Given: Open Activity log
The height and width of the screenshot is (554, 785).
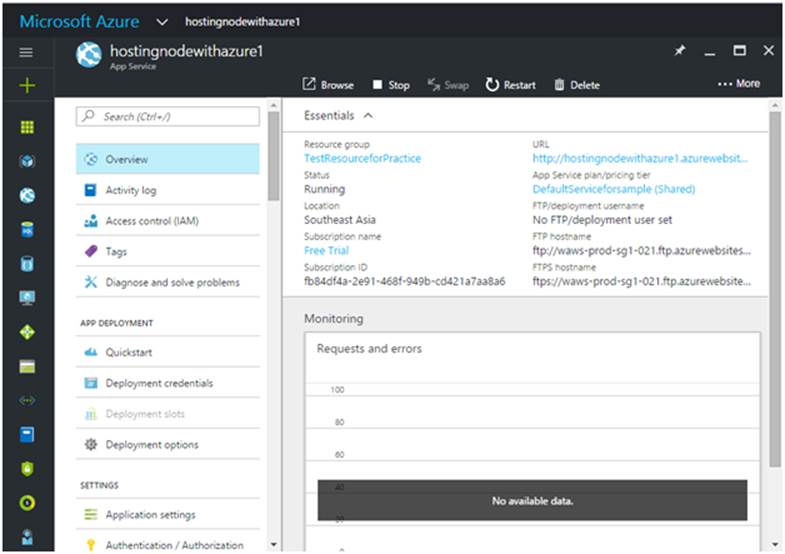Looking at the screenshot, I should coord(168,190).
